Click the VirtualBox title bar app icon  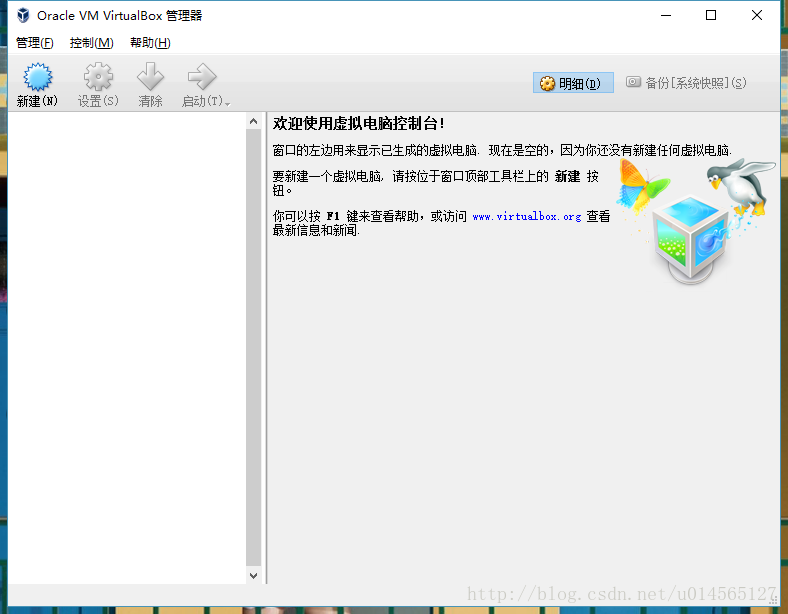(23, 16)
